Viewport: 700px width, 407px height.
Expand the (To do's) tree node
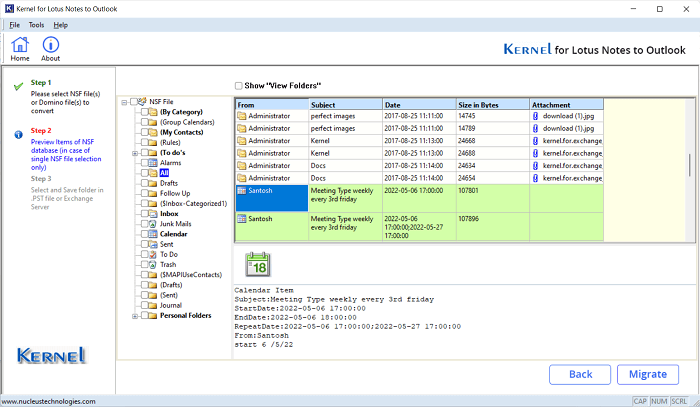point(135,153)
